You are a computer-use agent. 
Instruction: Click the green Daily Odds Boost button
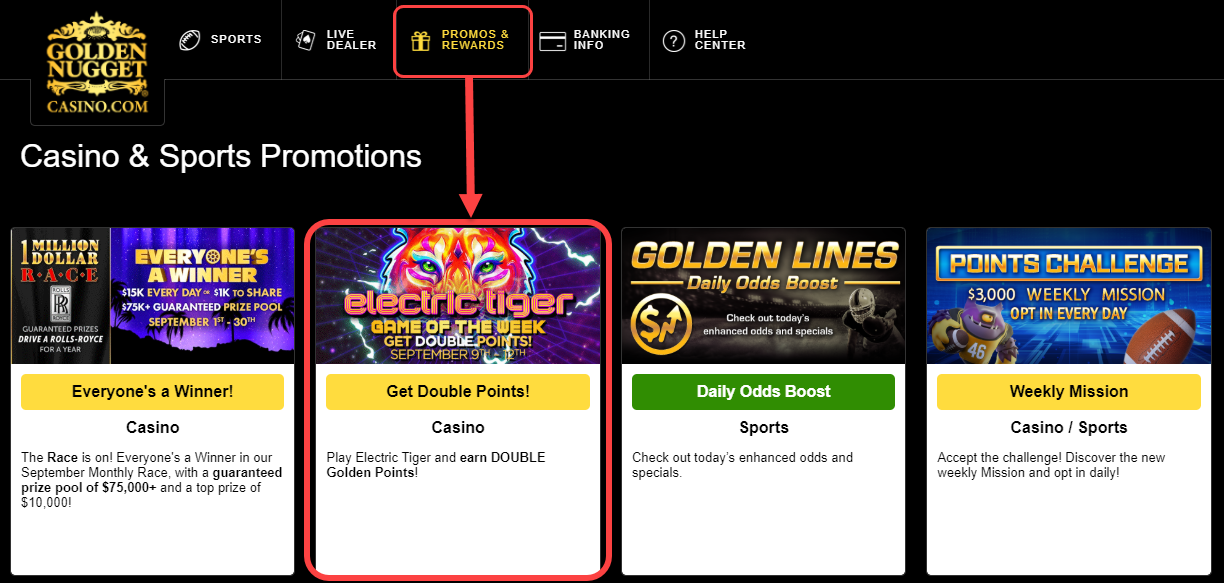click(x=763, y=392)
